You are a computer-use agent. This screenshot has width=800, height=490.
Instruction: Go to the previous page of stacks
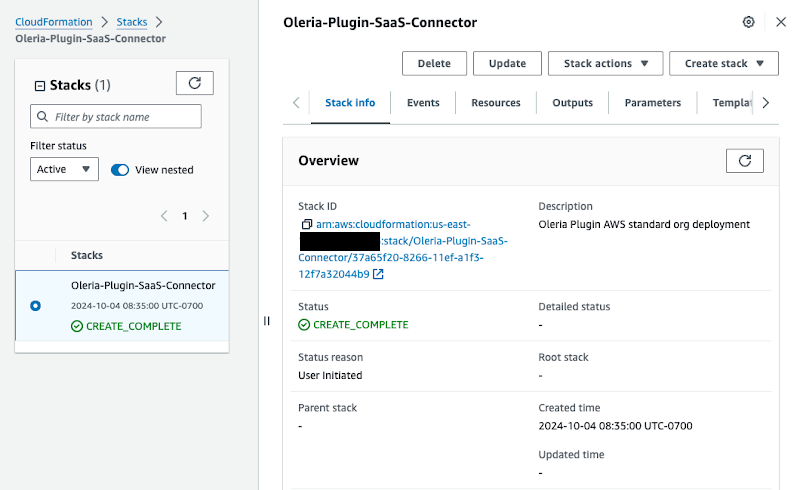tap(164, 216)
